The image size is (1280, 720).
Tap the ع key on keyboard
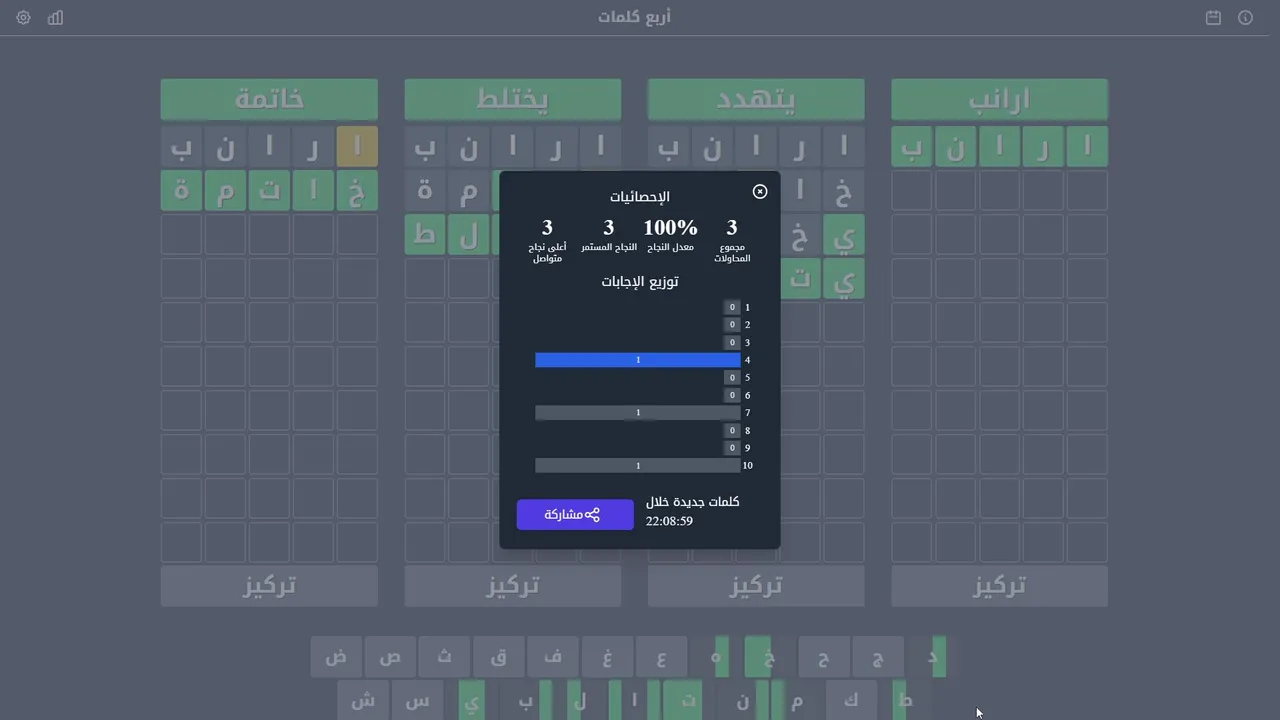(x=661, y=657)
